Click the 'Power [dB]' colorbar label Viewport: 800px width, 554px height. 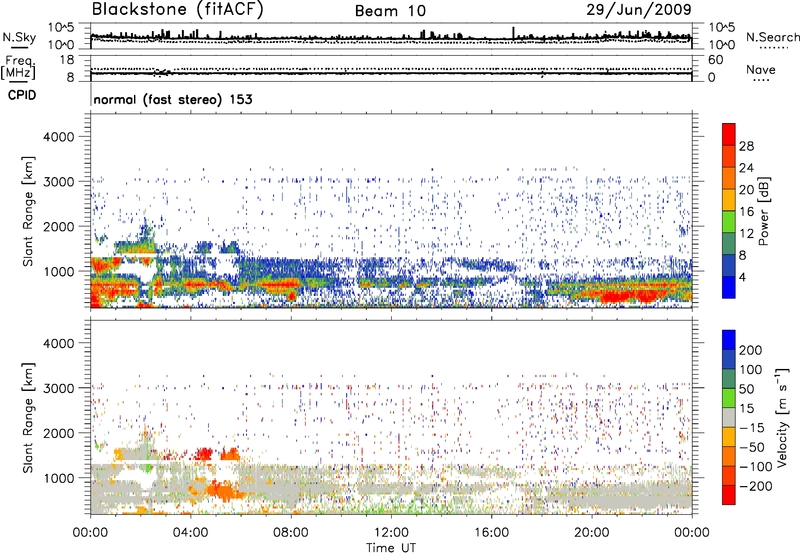(x=764, y=211)
